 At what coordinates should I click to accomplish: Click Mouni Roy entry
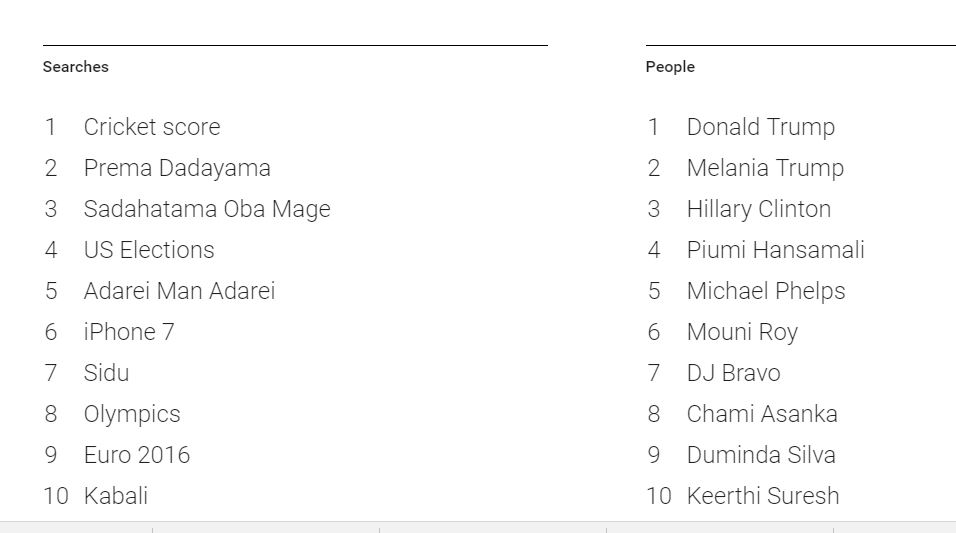[742, 332]
